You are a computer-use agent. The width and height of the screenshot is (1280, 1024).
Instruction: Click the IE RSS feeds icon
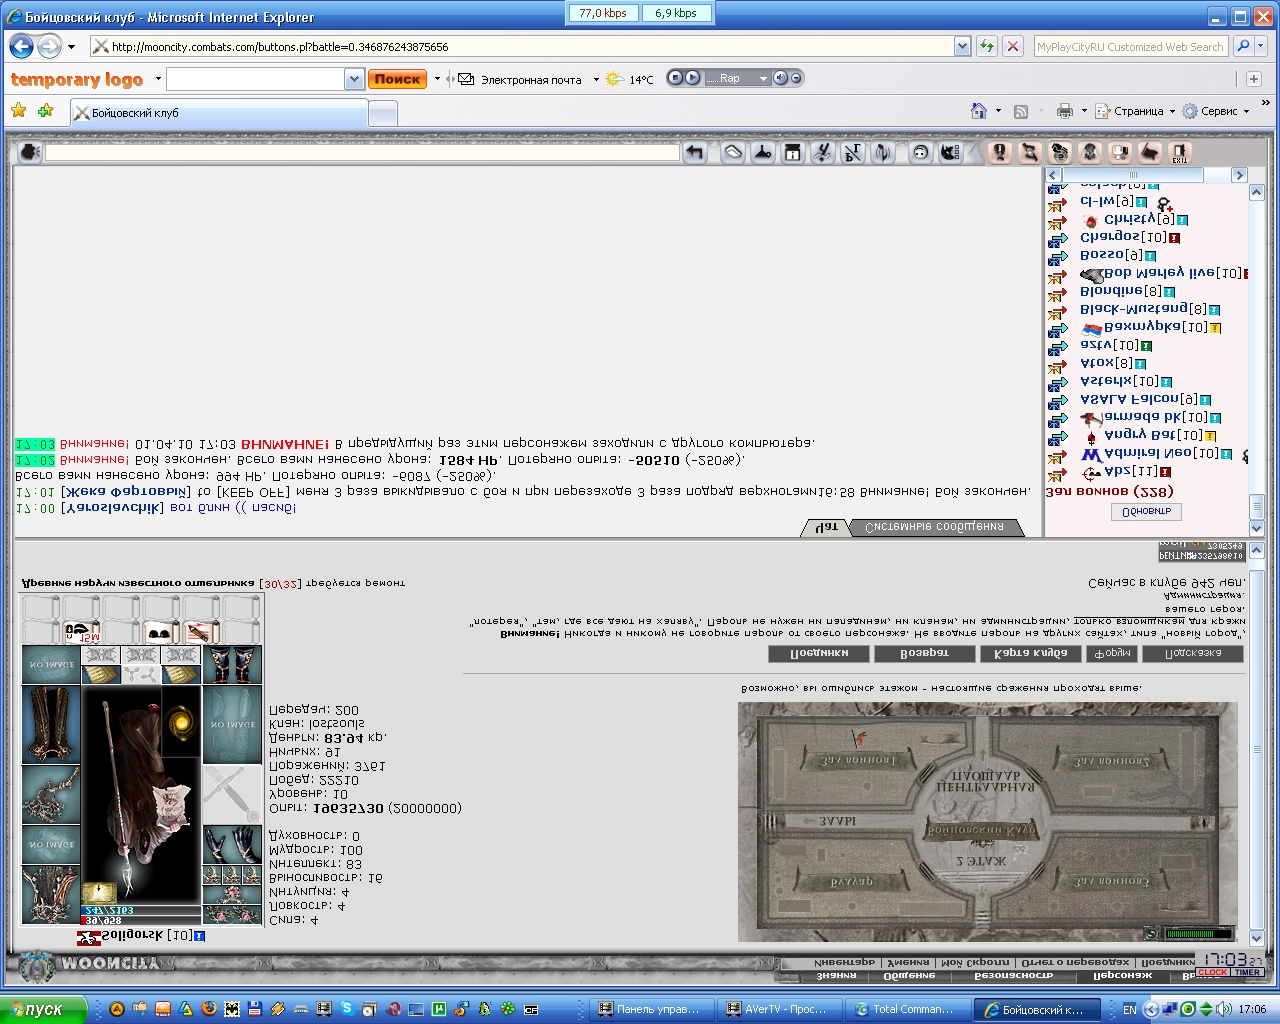pyautogui.click(x=1021, y=111)
